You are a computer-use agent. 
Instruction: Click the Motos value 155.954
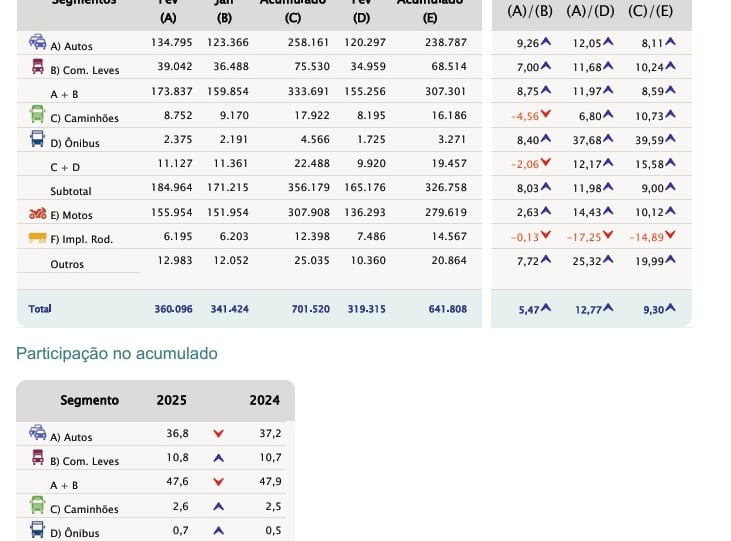[172, 212]
